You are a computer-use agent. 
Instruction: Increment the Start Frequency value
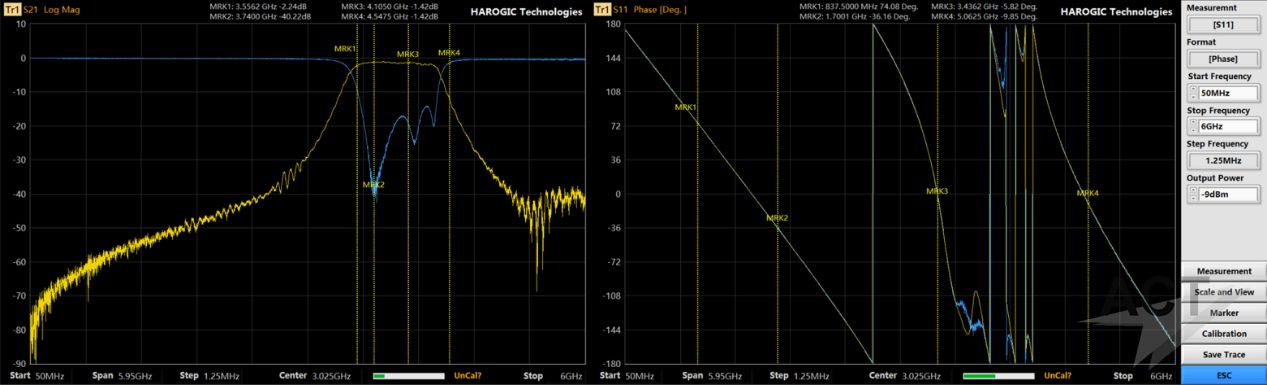1192,89
